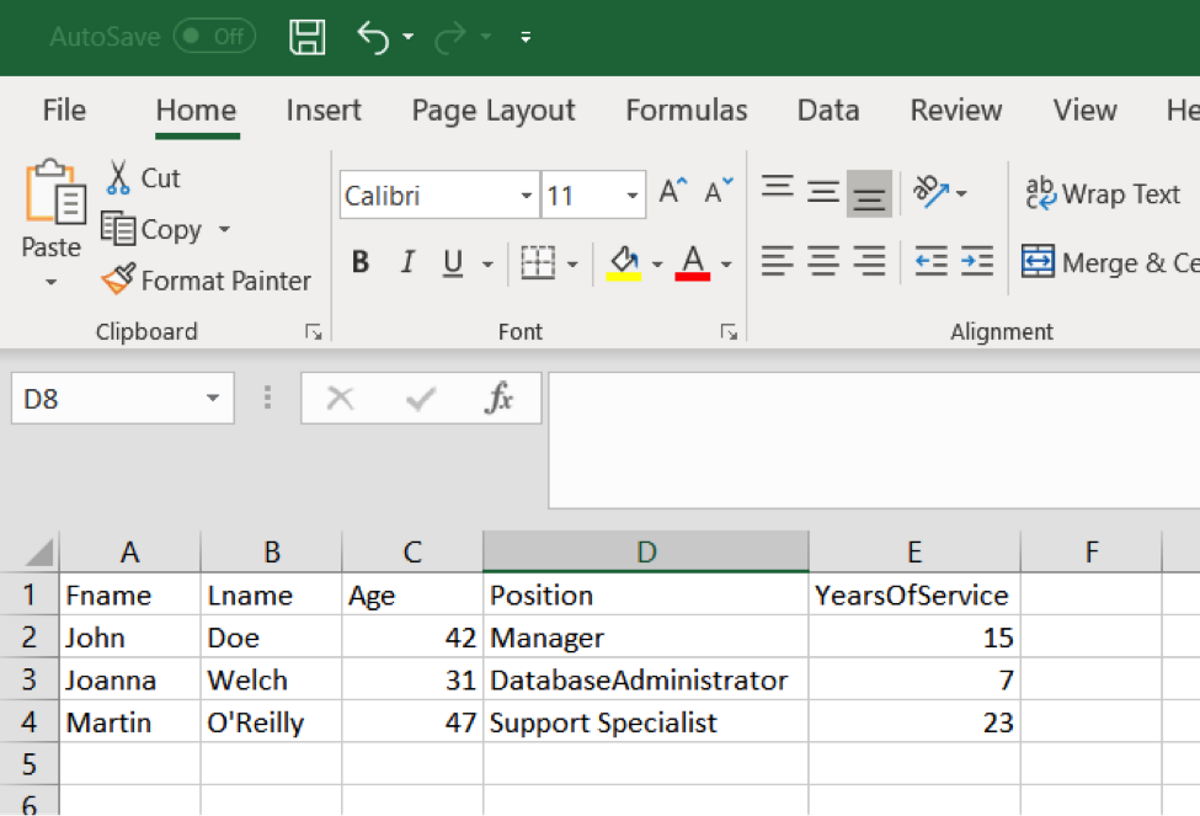
Task: Toggle the AutoSave switch
Action: click(x=213, y=37)
